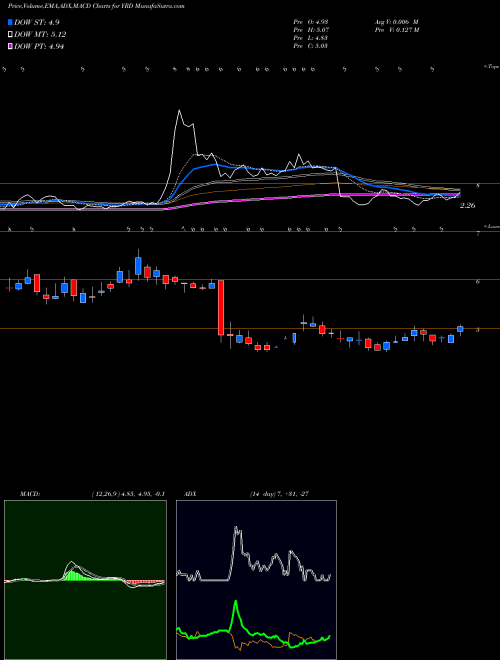Click the white DOW MT legend swatch

11,35
